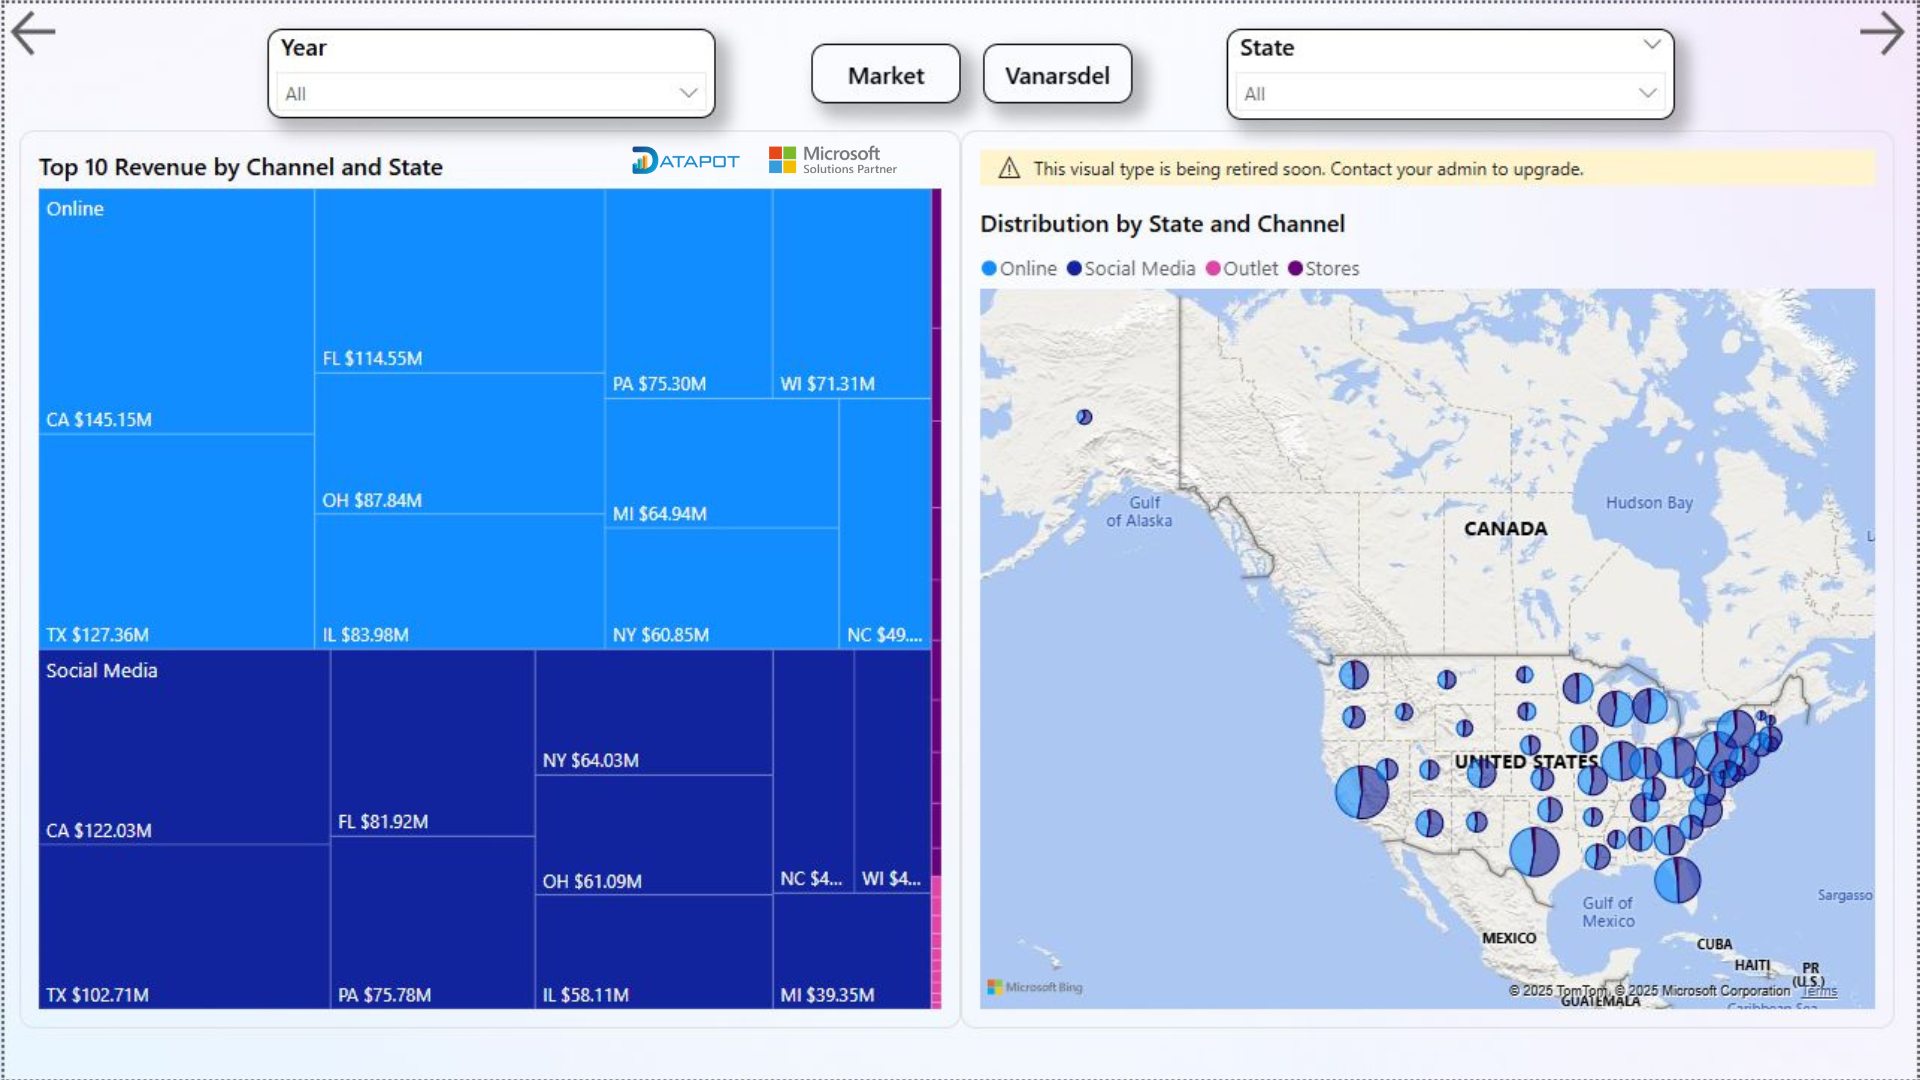Select the OH $61.09M Social Media tile
This screenshot has width=1920, height=1080.
(653, 834)
